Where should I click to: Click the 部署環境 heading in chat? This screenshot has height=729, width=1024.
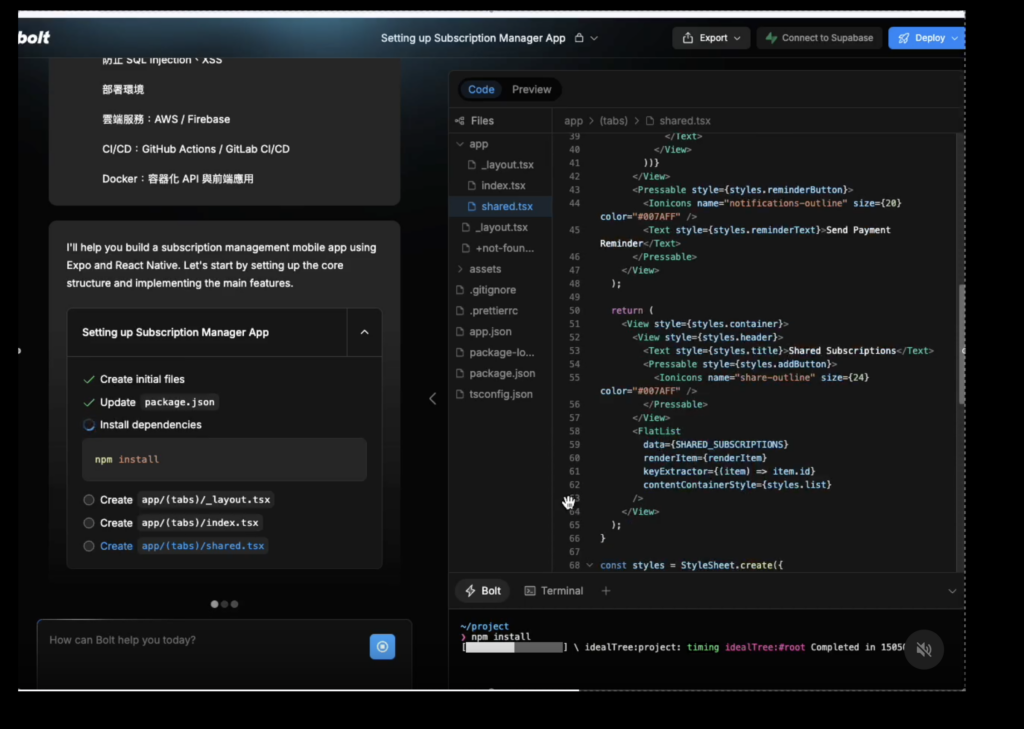click(123, 89)
